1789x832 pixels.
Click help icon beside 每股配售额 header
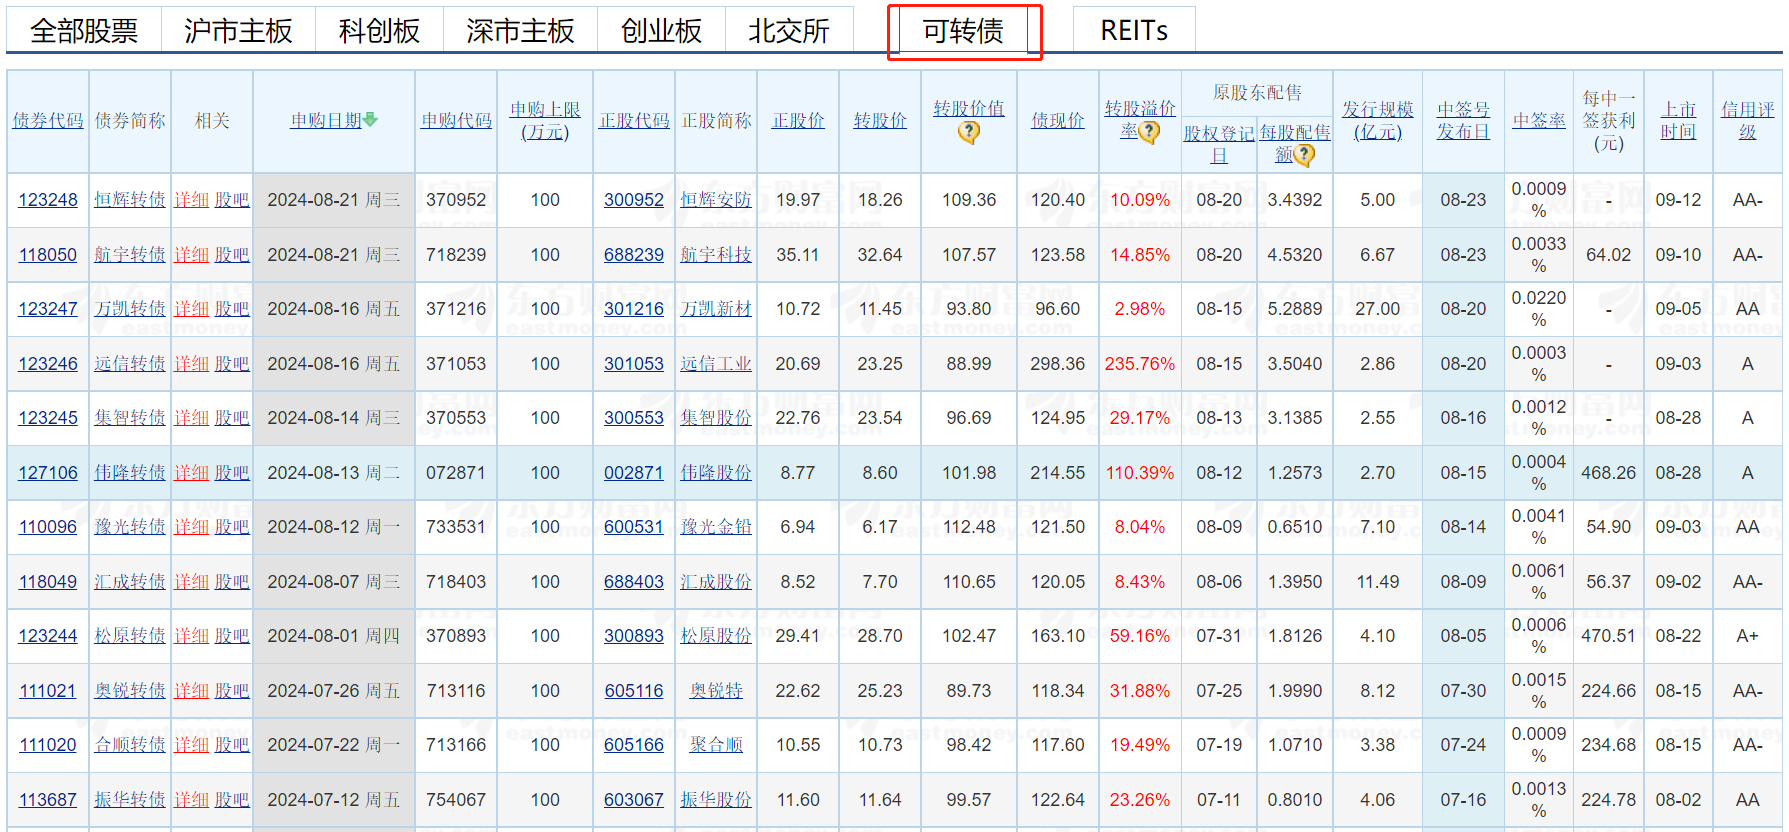[1304, 155]
